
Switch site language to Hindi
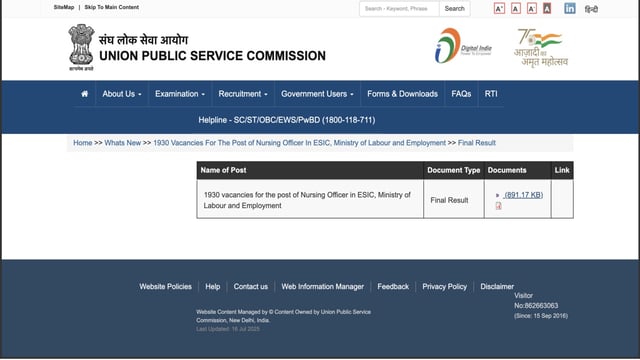591,9
